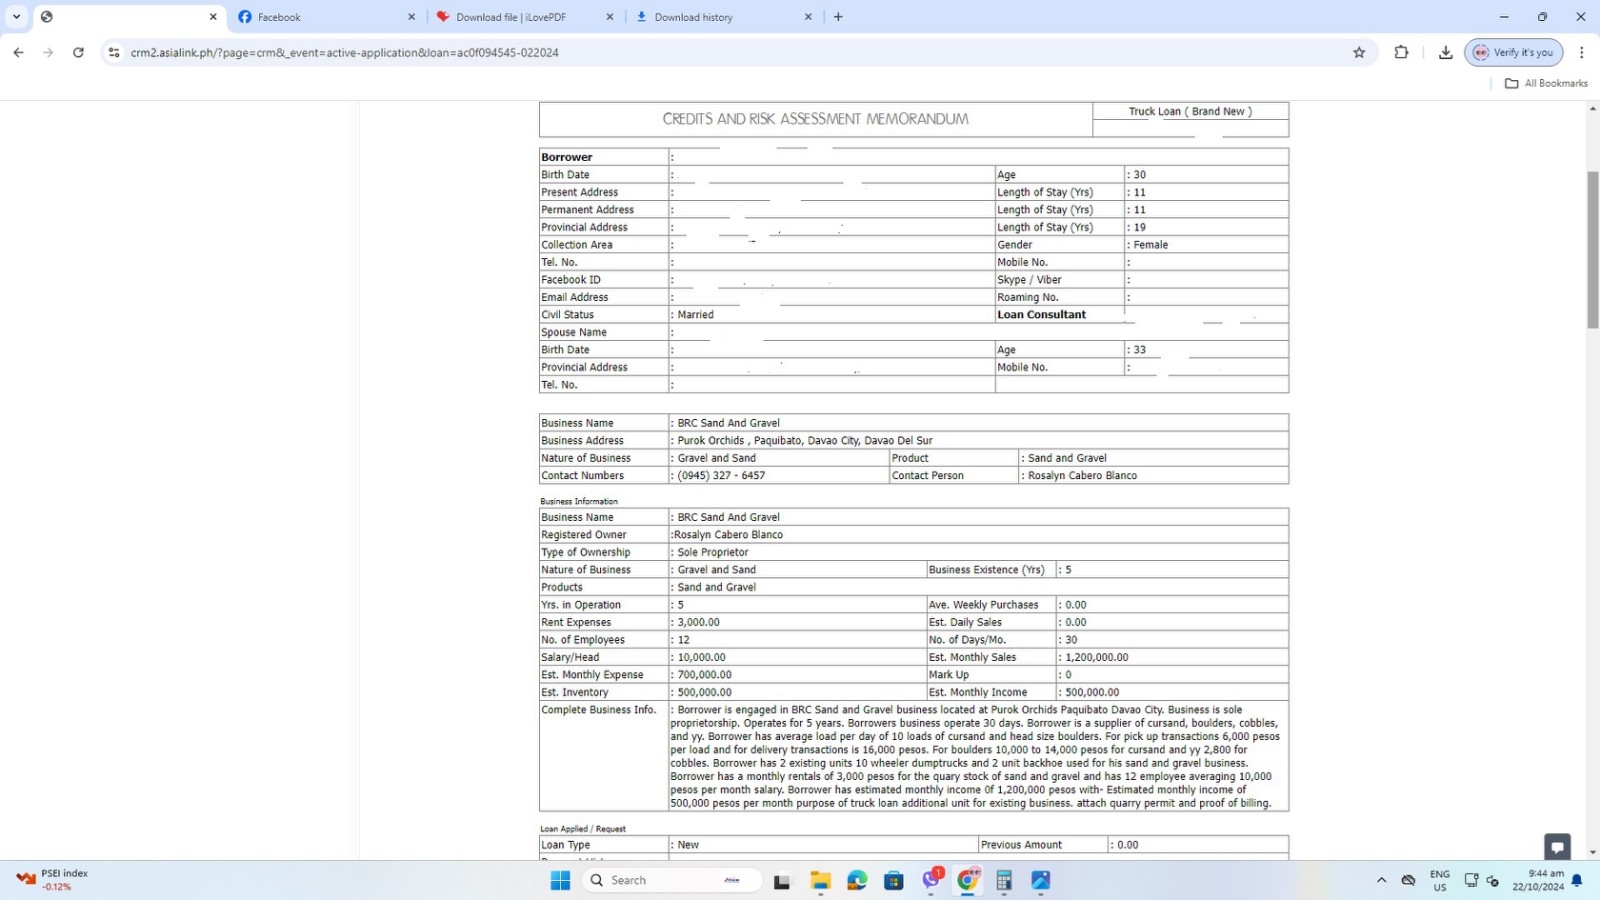Image resolution: width=1600 pixels, height=900 pixels.
Task: Click the Rent Expenses value 3,000.00
Action: point(698,622)
